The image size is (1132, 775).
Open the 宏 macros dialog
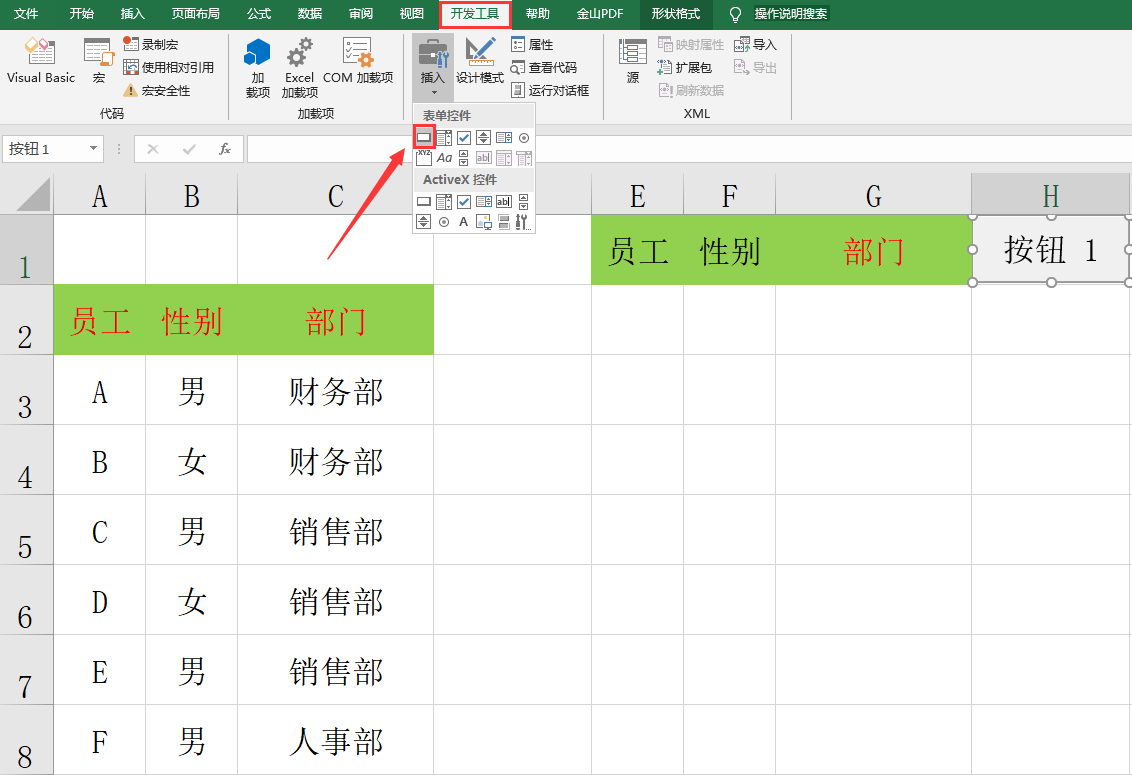click(x=99, y=61)
